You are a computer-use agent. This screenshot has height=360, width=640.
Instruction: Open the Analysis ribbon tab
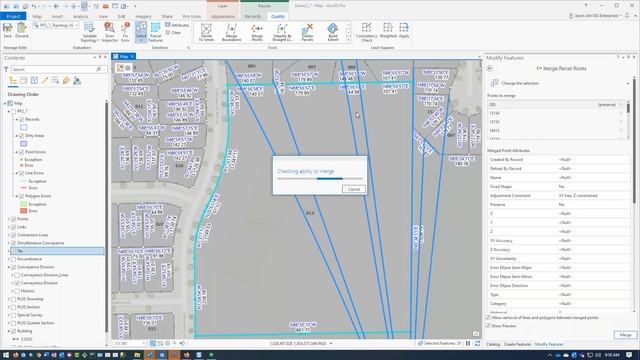80,17
